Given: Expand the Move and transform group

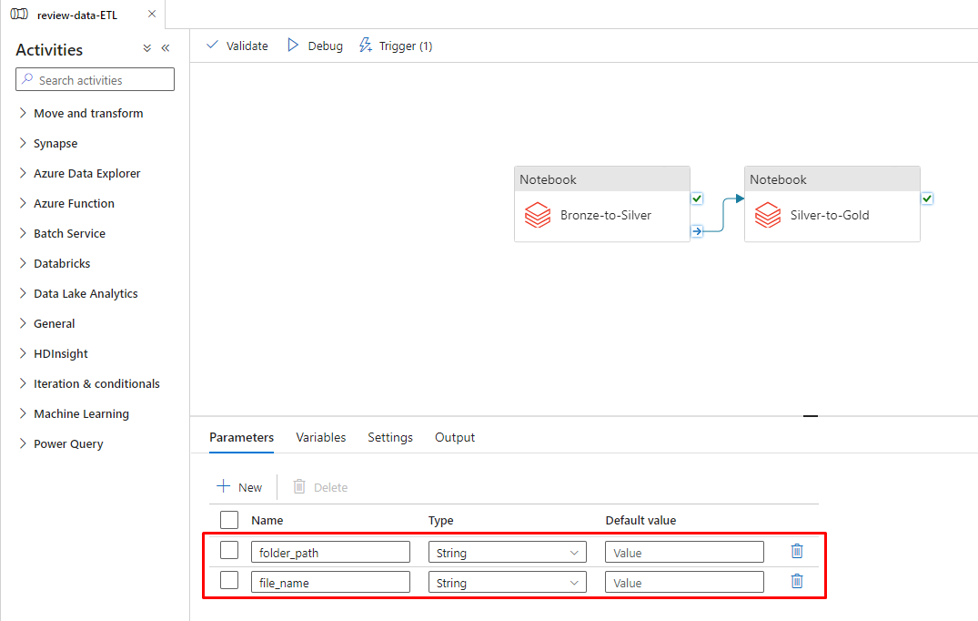Looking at the screenshot, I should (x=88, y=114).
